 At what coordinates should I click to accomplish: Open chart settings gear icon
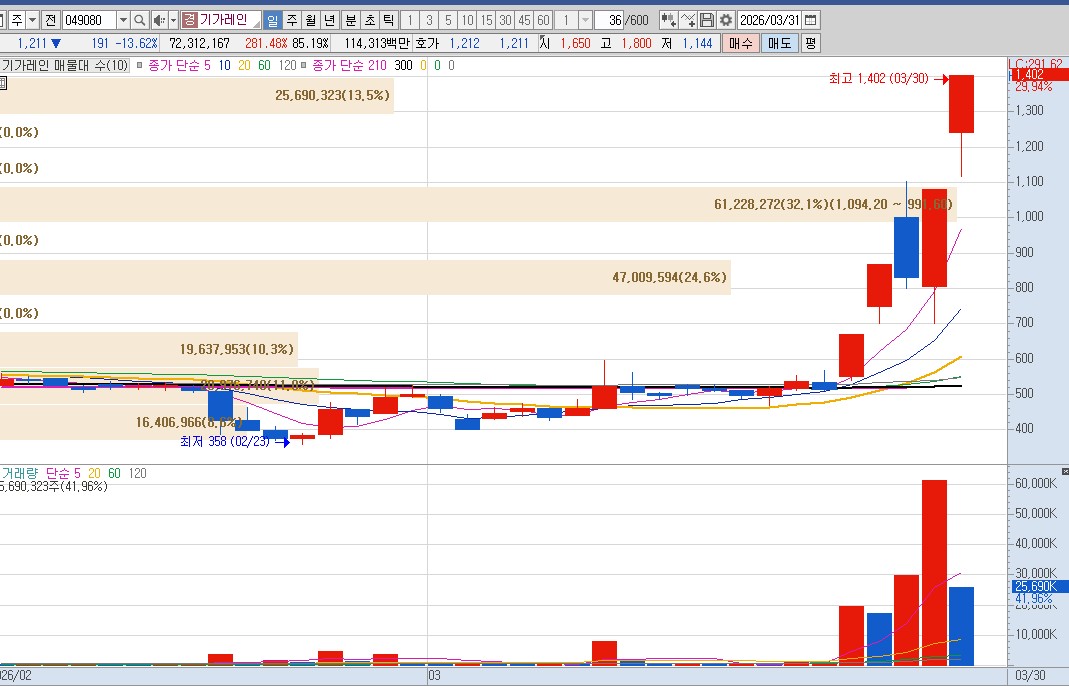click(725, 20)
